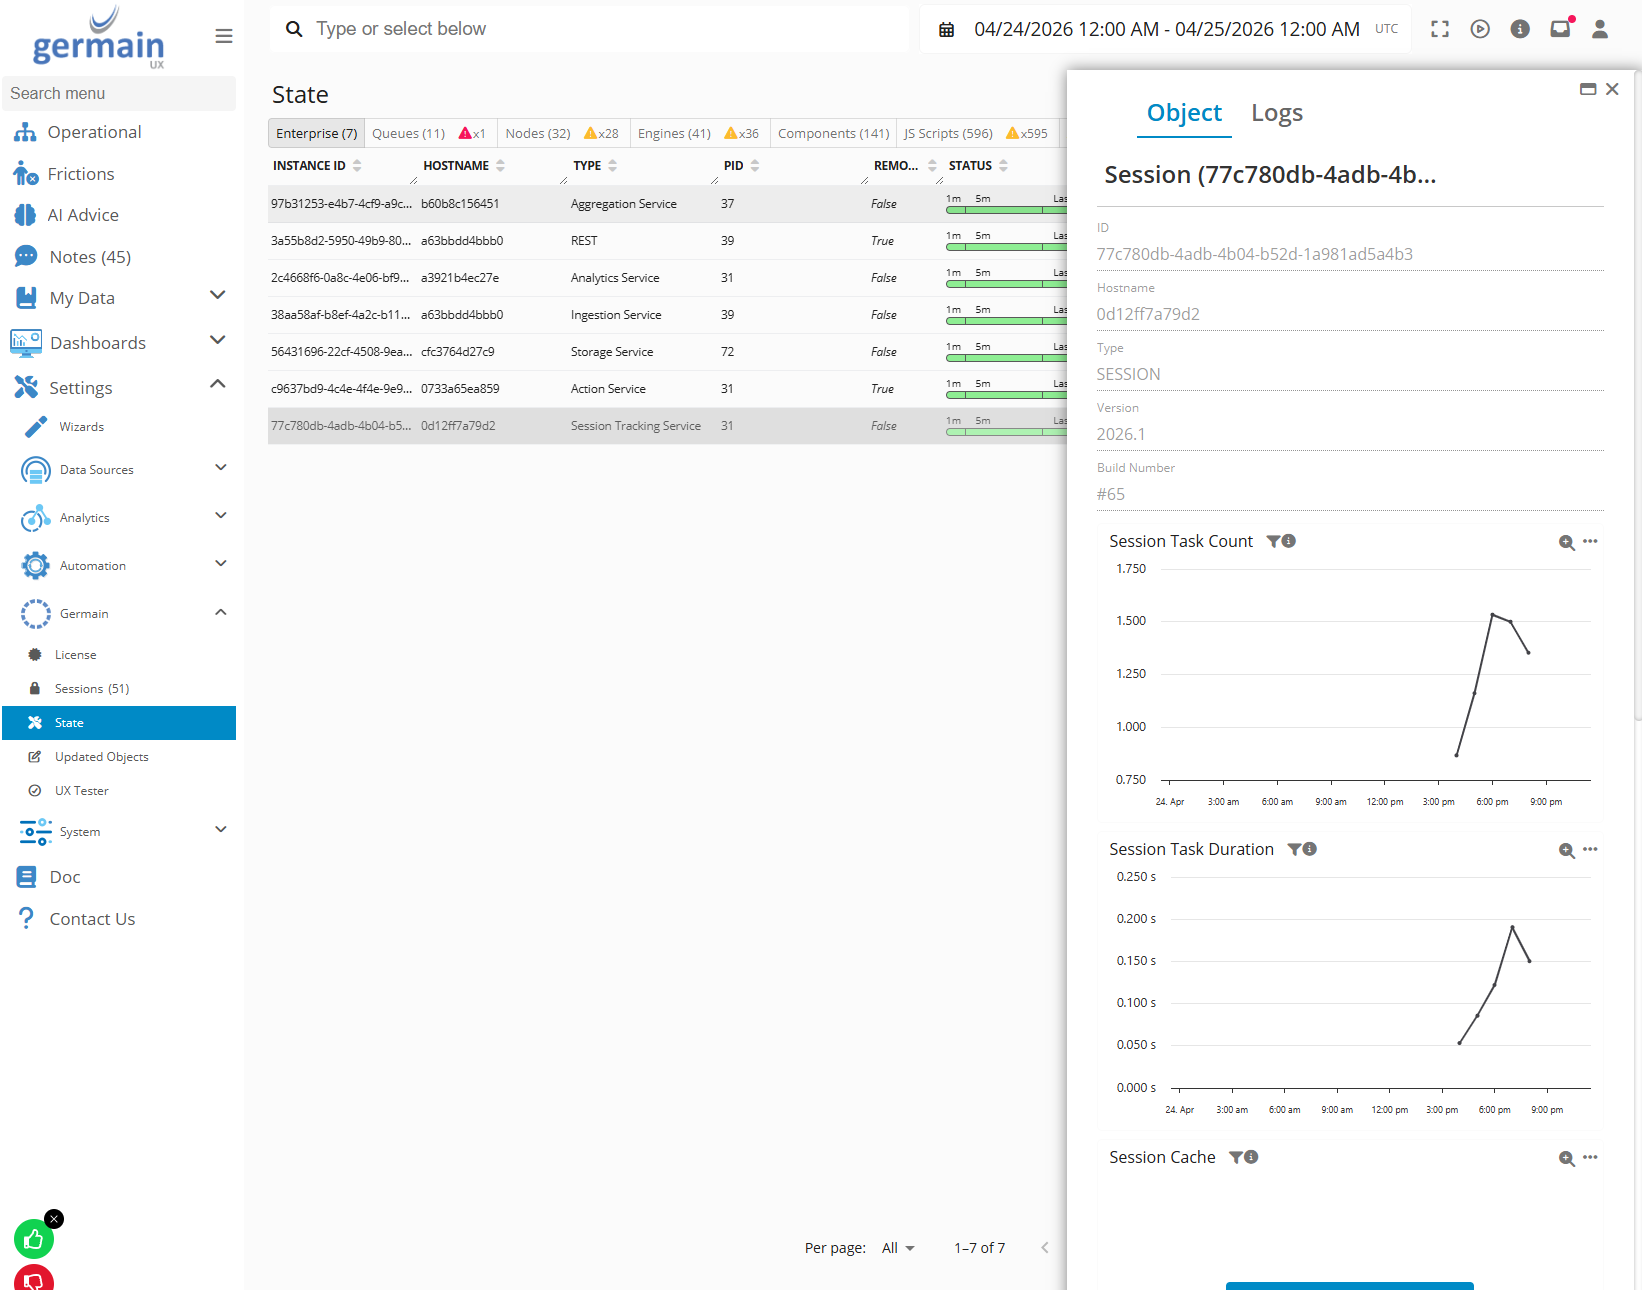Zoom into Session Task Count chart
This screenshot has height=1290, width=1642.
coord(1566,542)
